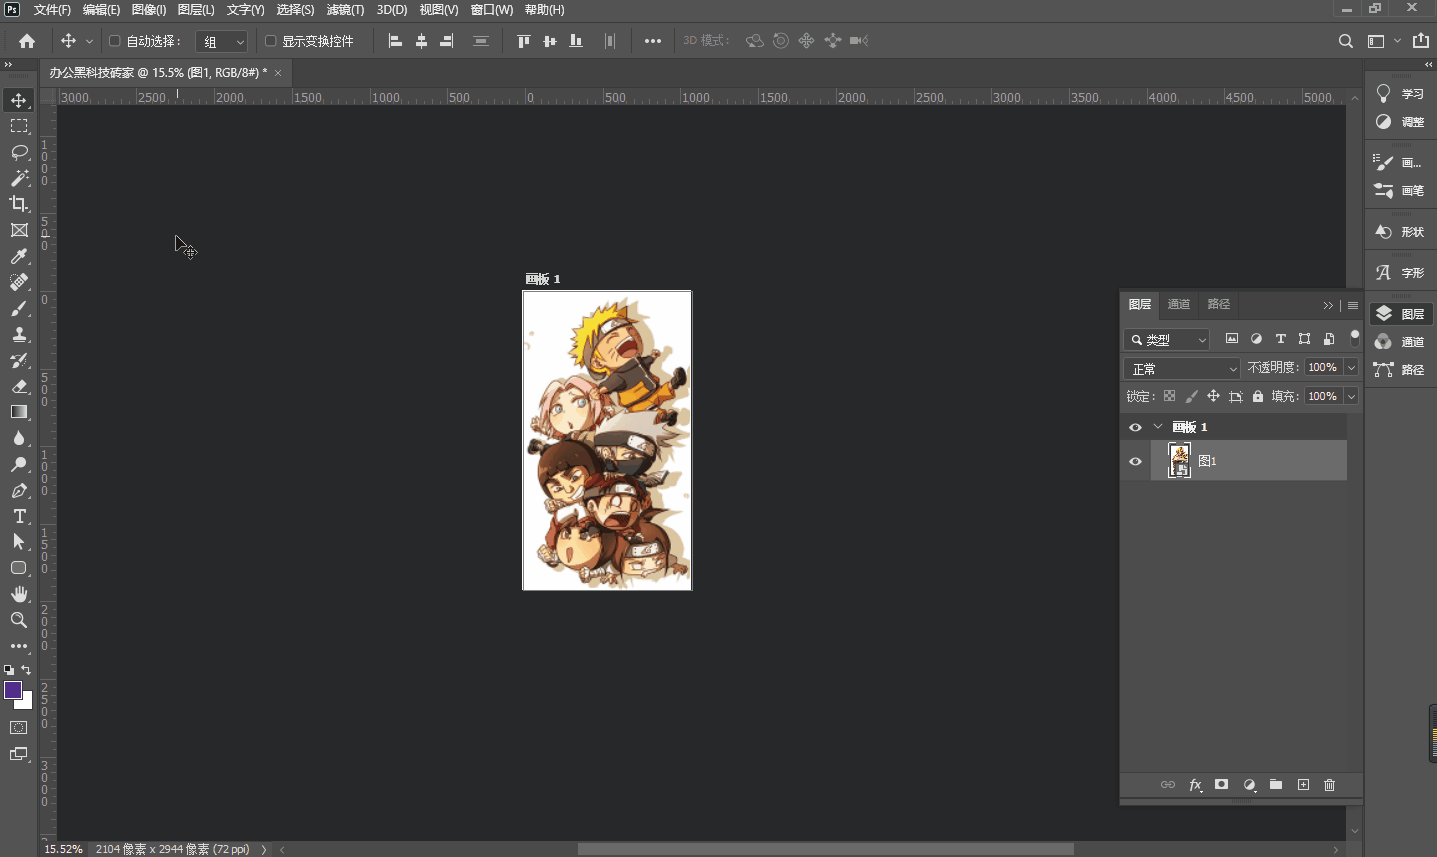Select the Healing Brush tool
The height and width of the screenshot is (857, 1437).
coord(19,282)
